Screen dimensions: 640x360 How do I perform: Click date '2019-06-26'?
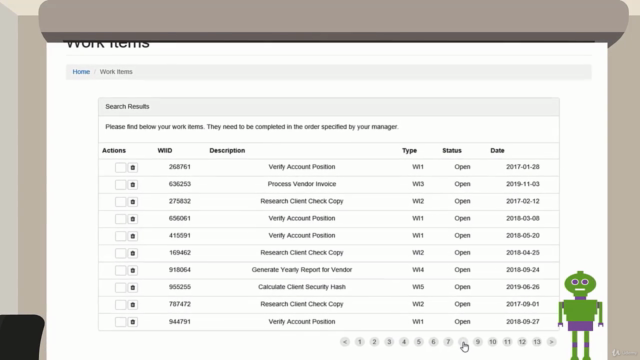pyautogui.click(x=522, y=287)
